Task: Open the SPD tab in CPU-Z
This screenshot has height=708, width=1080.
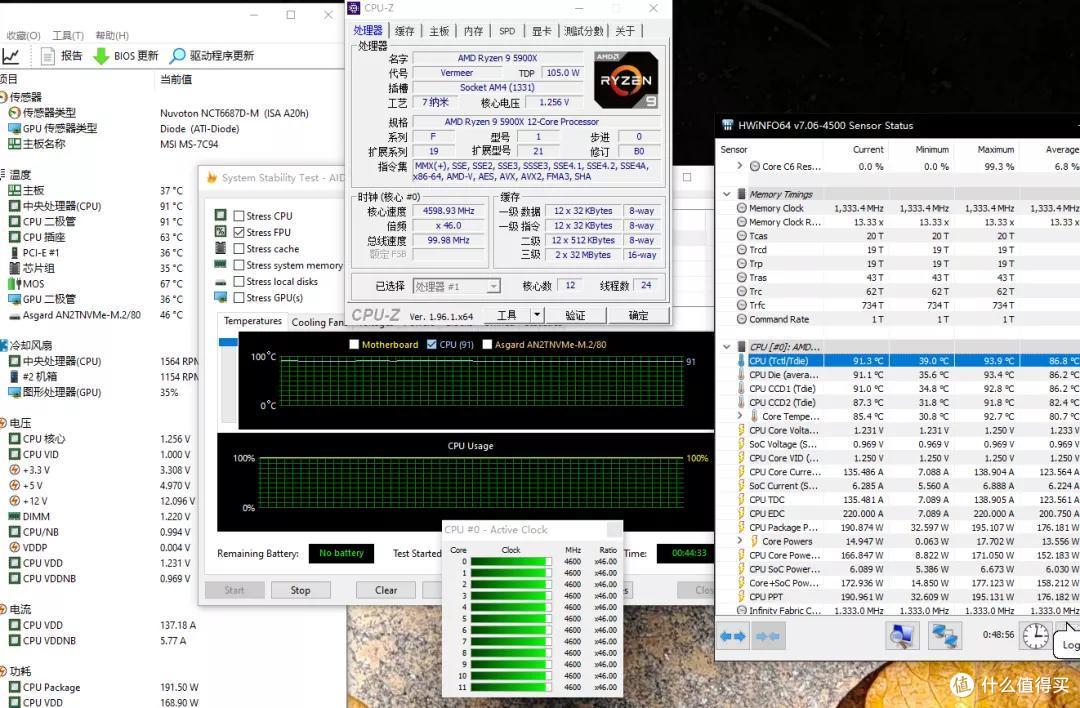Action: (x=507, y=31)
